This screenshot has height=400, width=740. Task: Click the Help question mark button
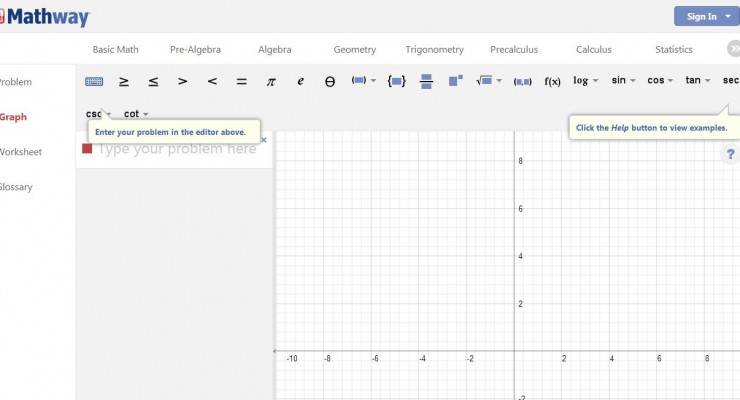[x=731, y=154]
